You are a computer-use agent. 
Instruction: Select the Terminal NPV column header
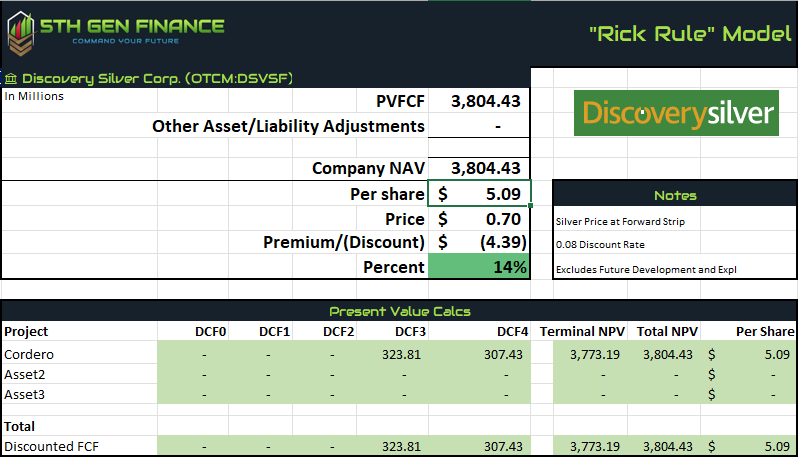click(582, 332)
